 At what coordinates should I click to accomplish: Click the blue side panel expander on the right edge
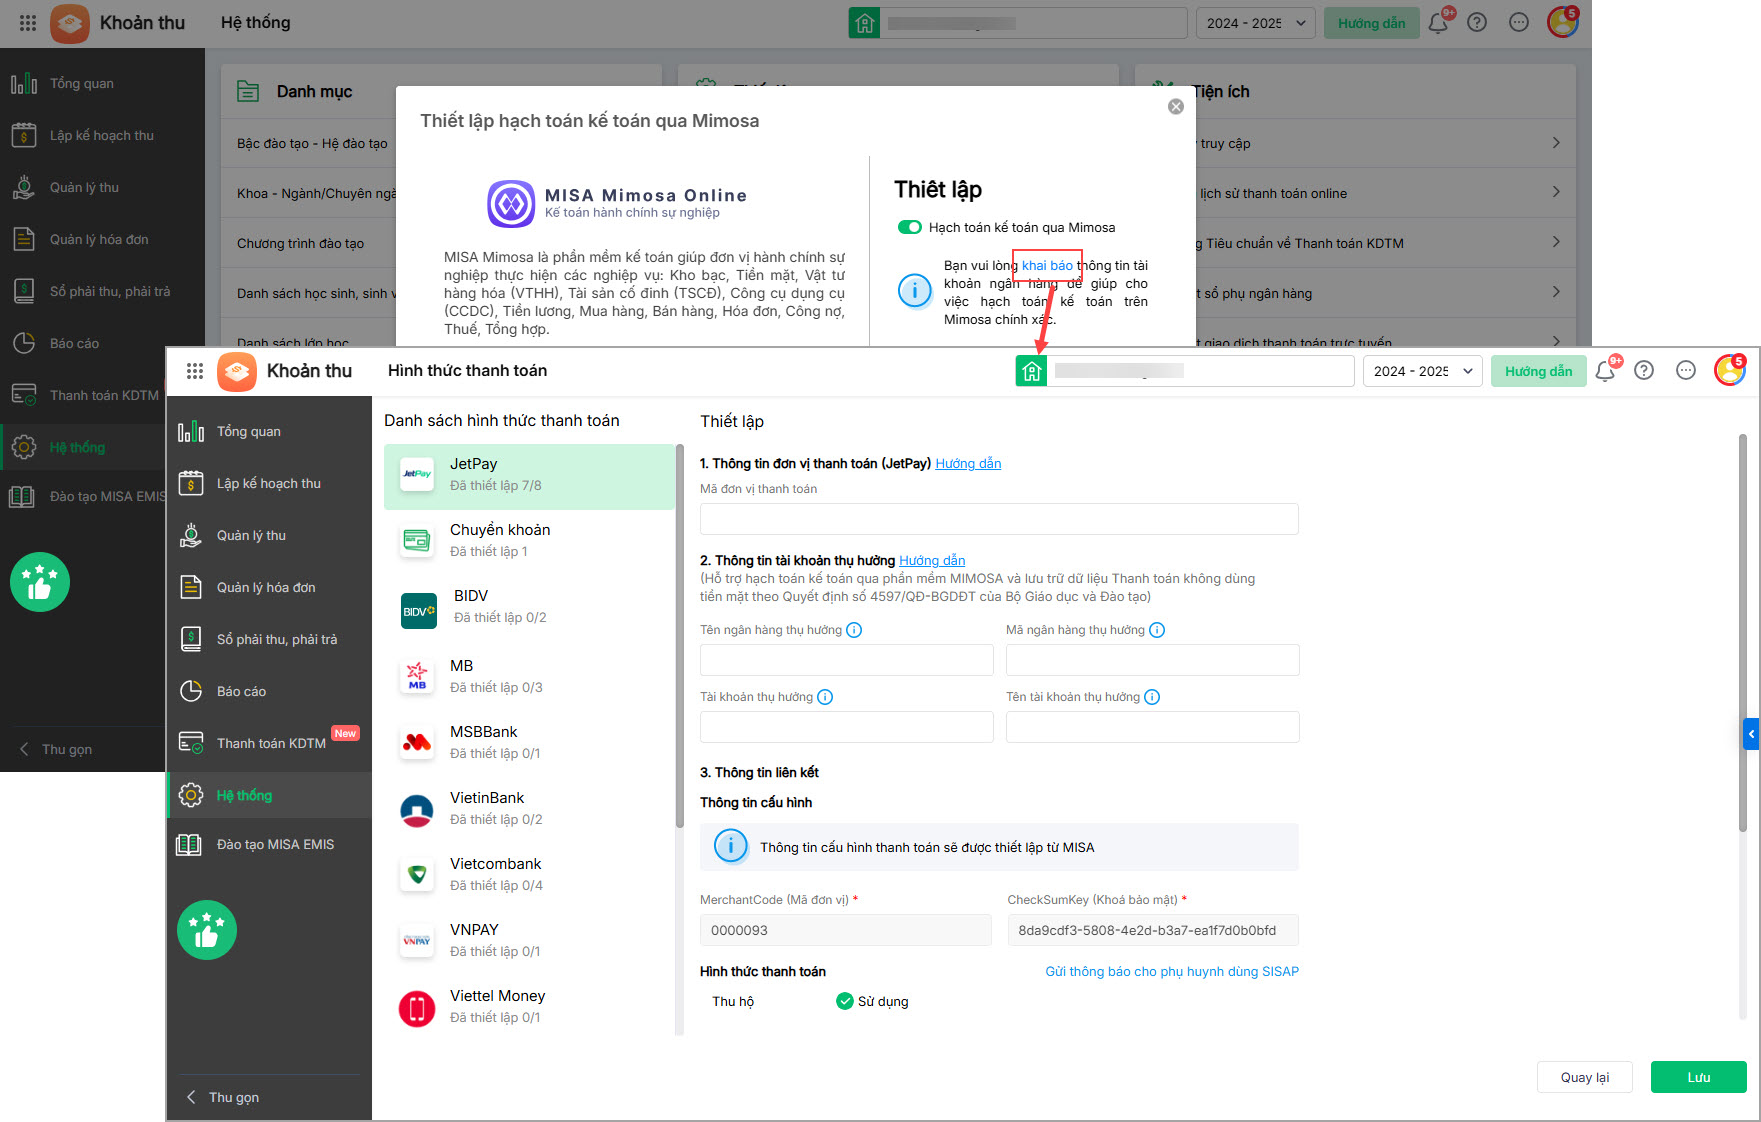point(1751,734)
